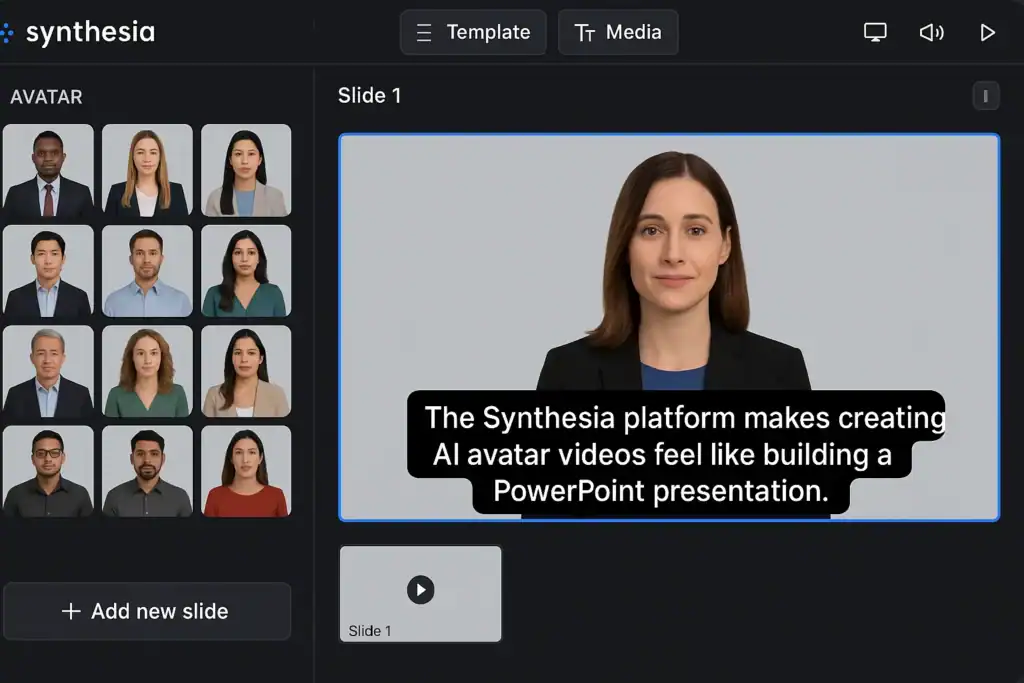Click the Slide 1 heading
This screenshot has width=1024, height=683.
(x=370, y=95)
